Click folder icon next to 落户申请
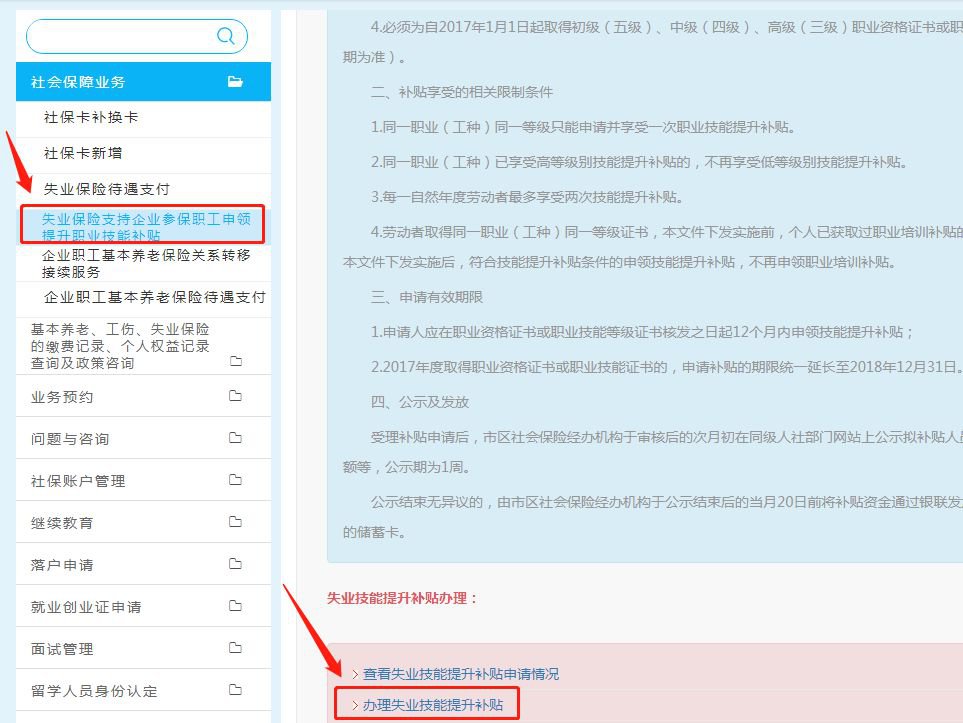The height and width of the screenshot is (723, 963). 236,564
